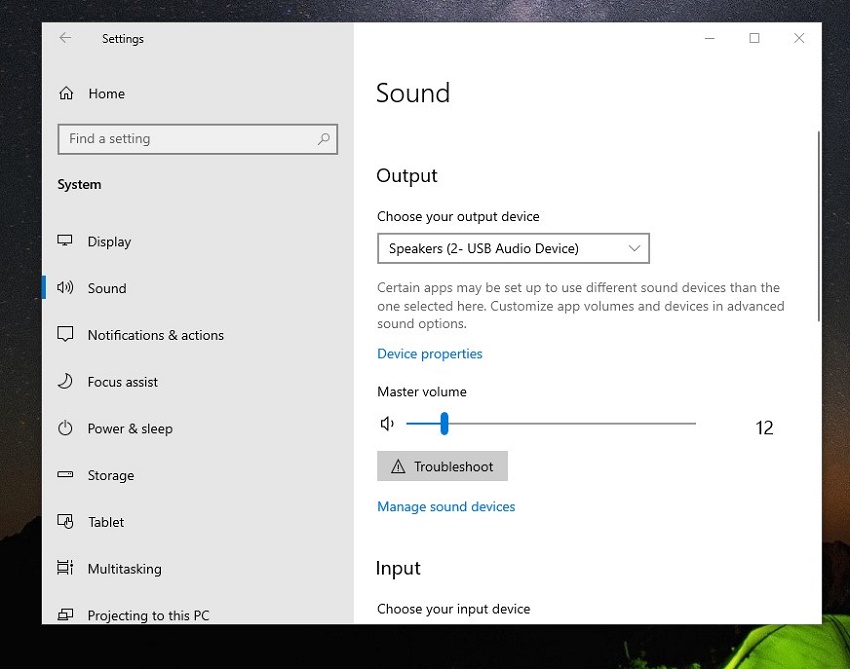This screenshot has height=669, width=850.
Task: Click the output device dropdown chevron
Action: pos(634,248)
